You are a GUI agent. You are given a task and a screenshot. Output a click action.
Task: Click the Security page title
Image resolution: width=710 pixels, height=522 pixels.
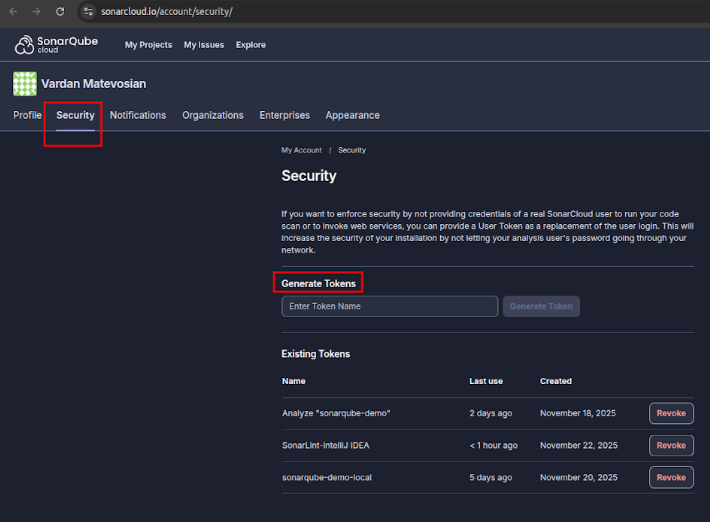(309, 176)
